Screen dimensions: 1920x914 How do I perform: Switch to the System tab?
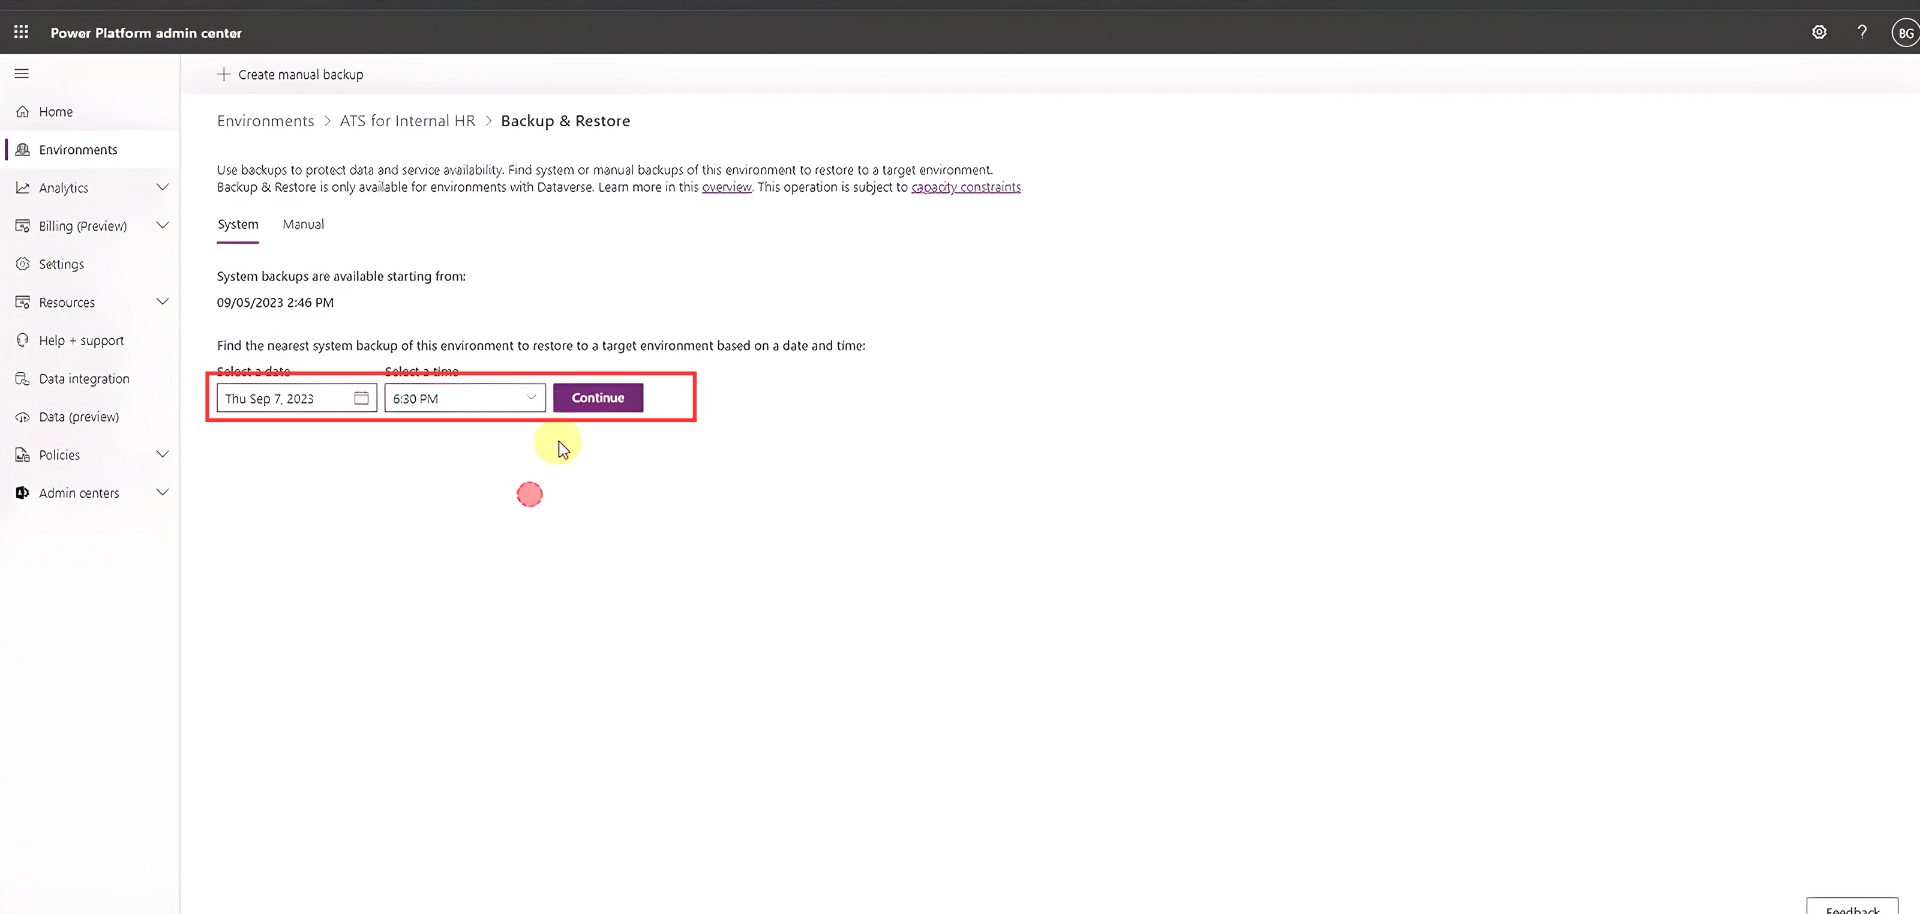[x=238, y=225]
